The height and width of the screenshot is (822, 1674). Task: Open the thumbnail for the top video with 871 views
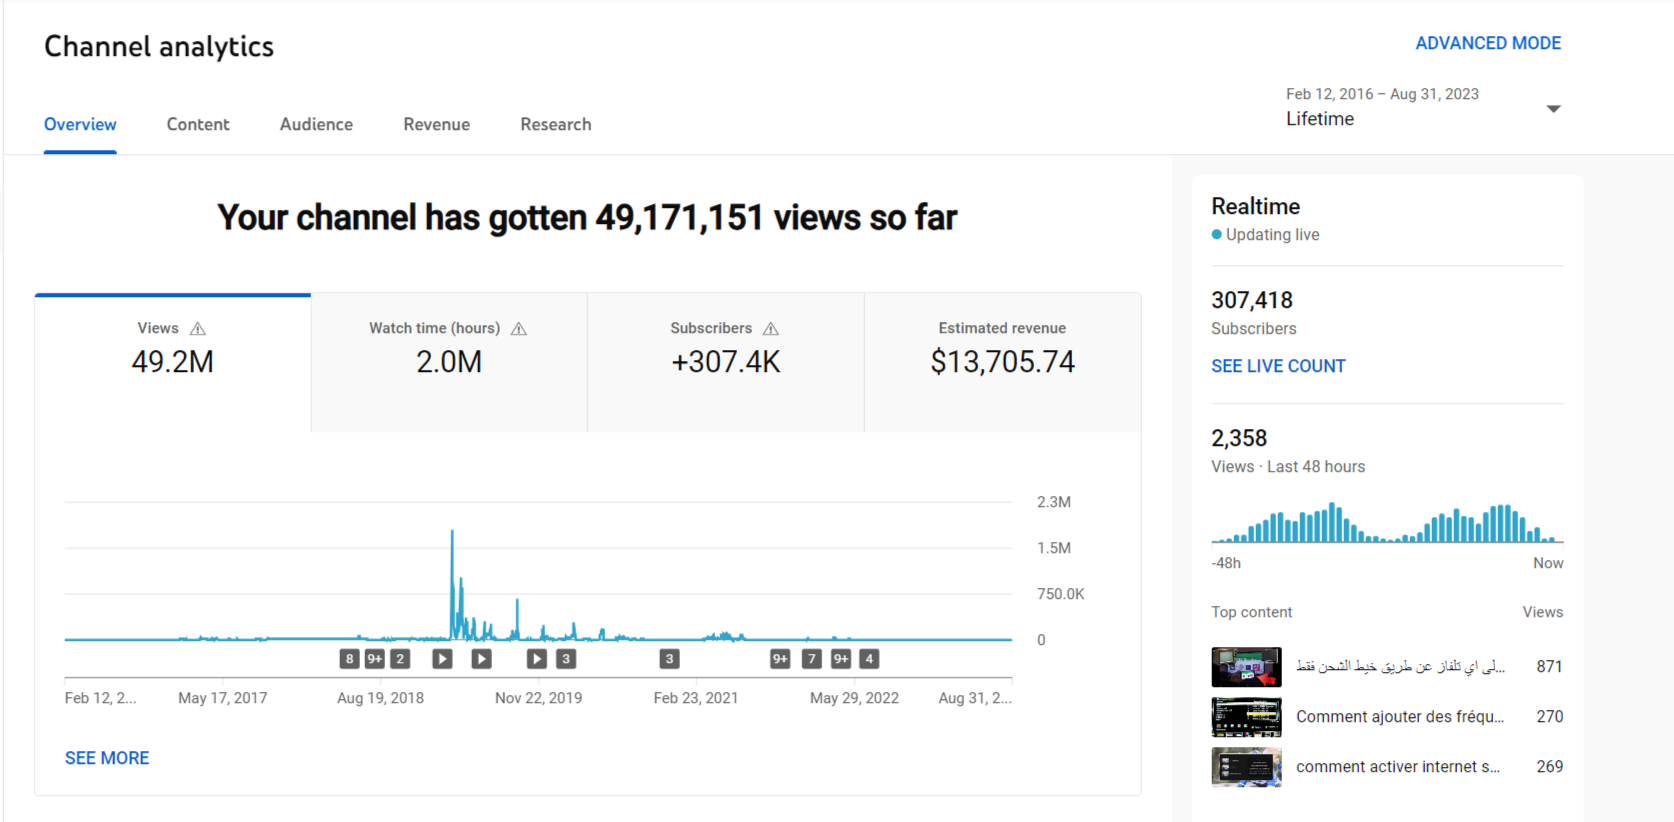point(1246,667)
